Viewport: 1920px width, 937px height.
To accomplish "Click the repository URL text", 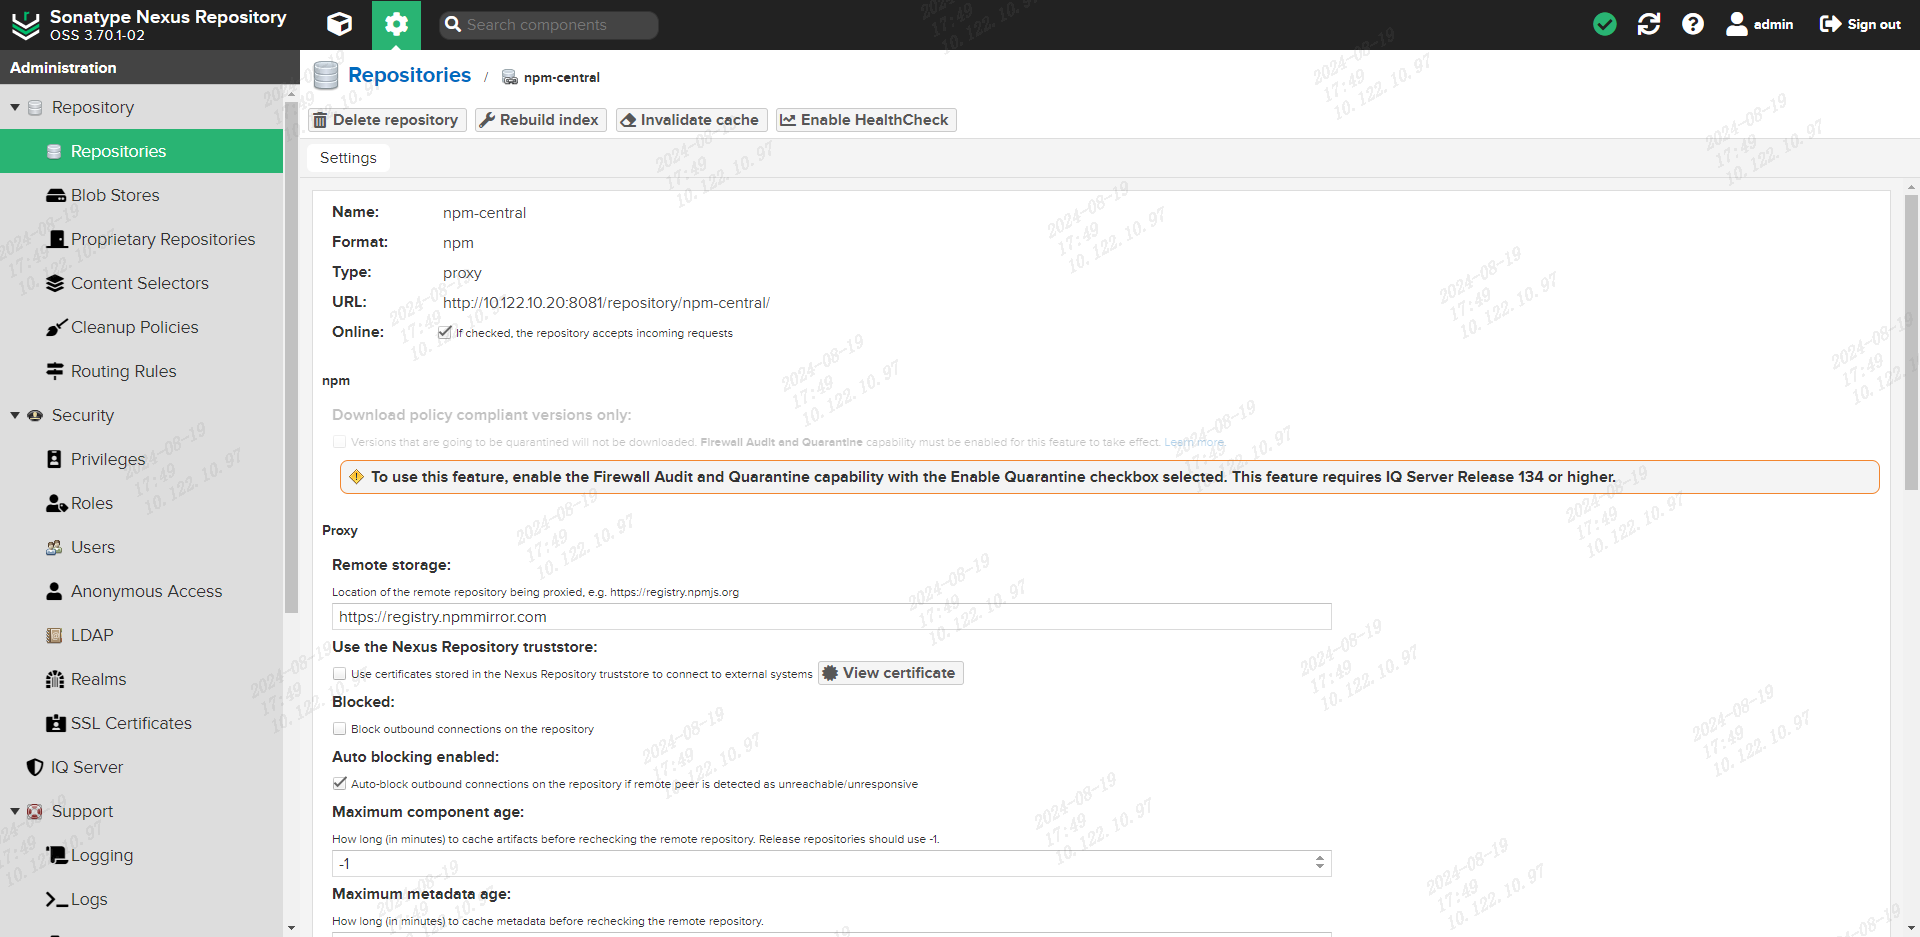I will [x=606, y=303].
